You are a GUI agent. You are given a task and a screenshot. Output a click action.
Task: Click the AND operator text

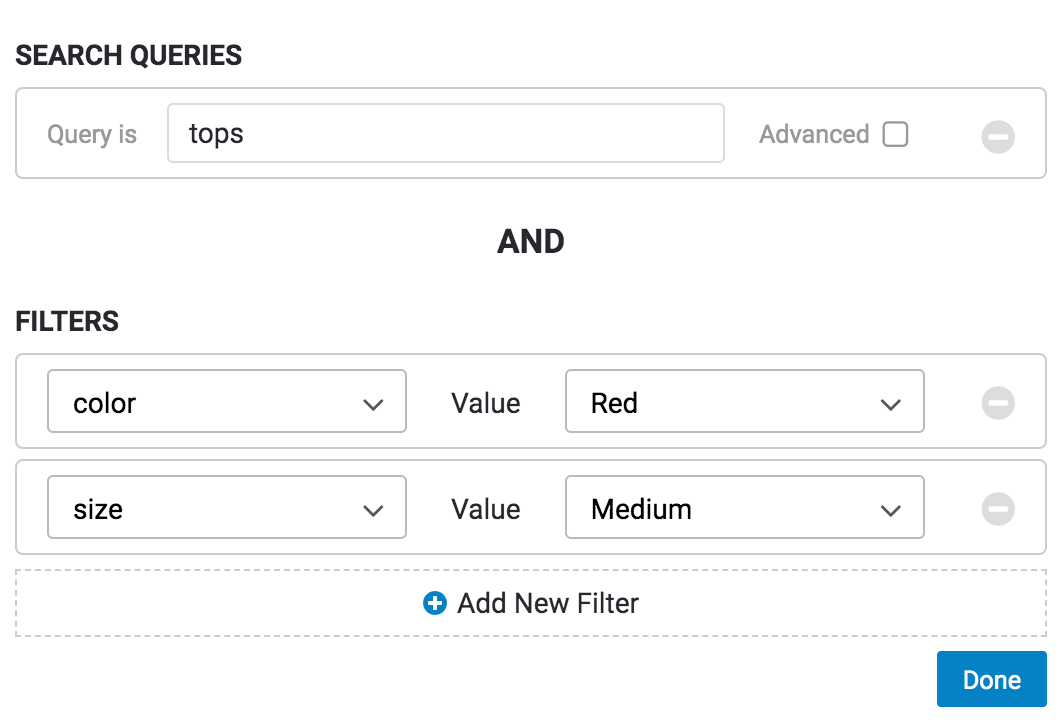click(531, 242)
